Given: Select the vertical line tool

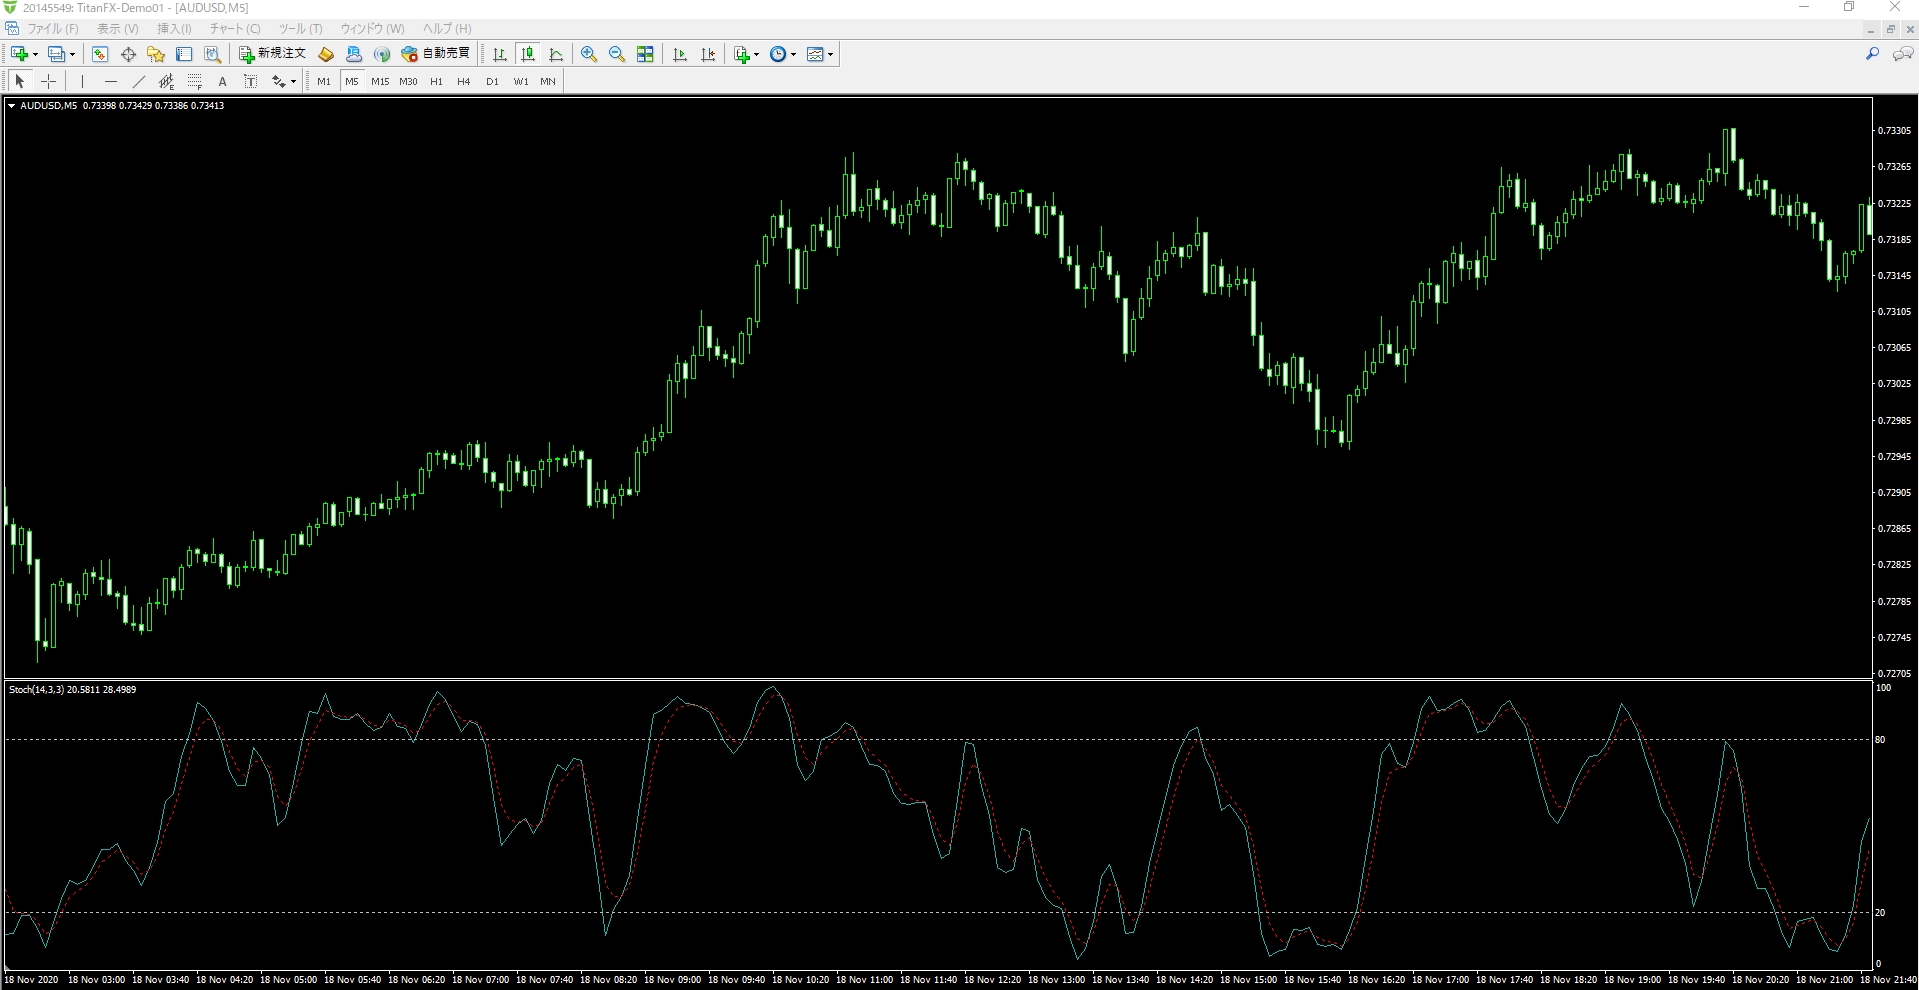Looking at the screenshot, I should (82, 81).
